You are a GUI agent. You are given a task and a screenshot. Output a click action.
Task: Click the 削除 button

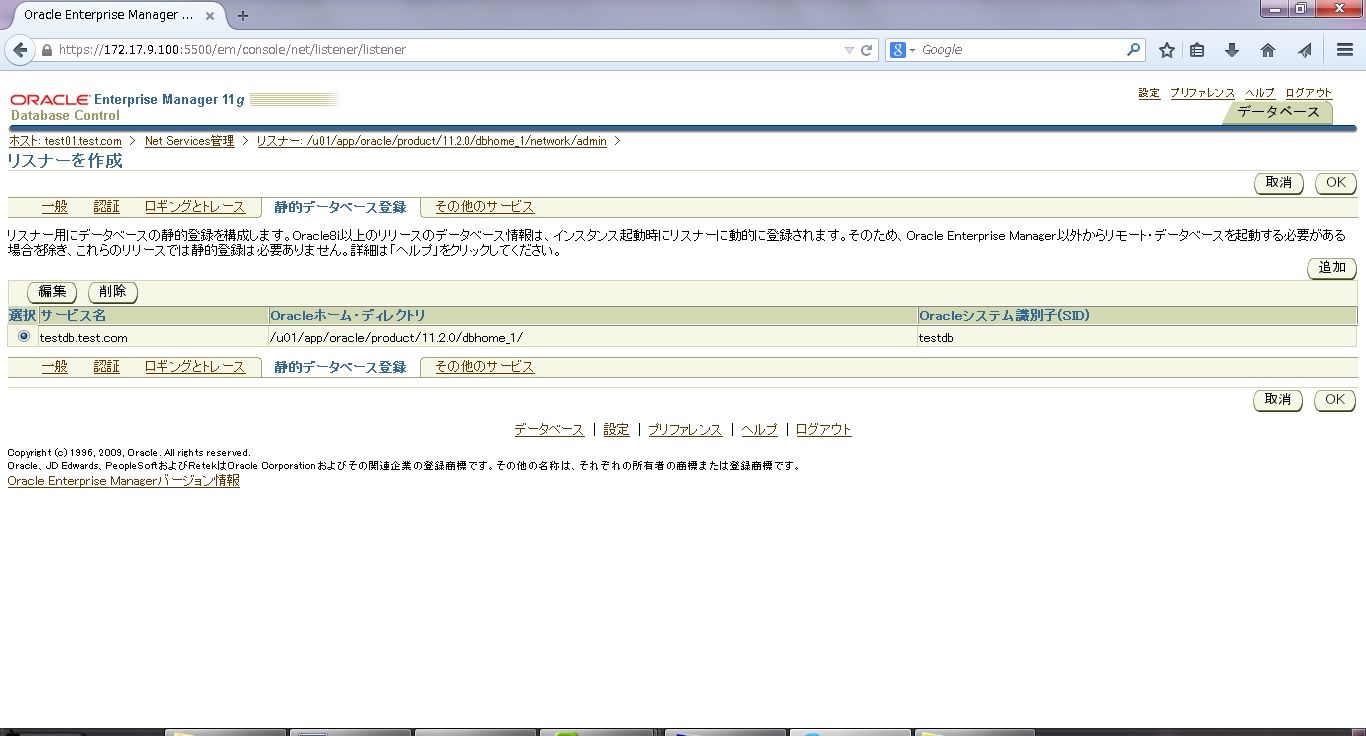[113, 292]
